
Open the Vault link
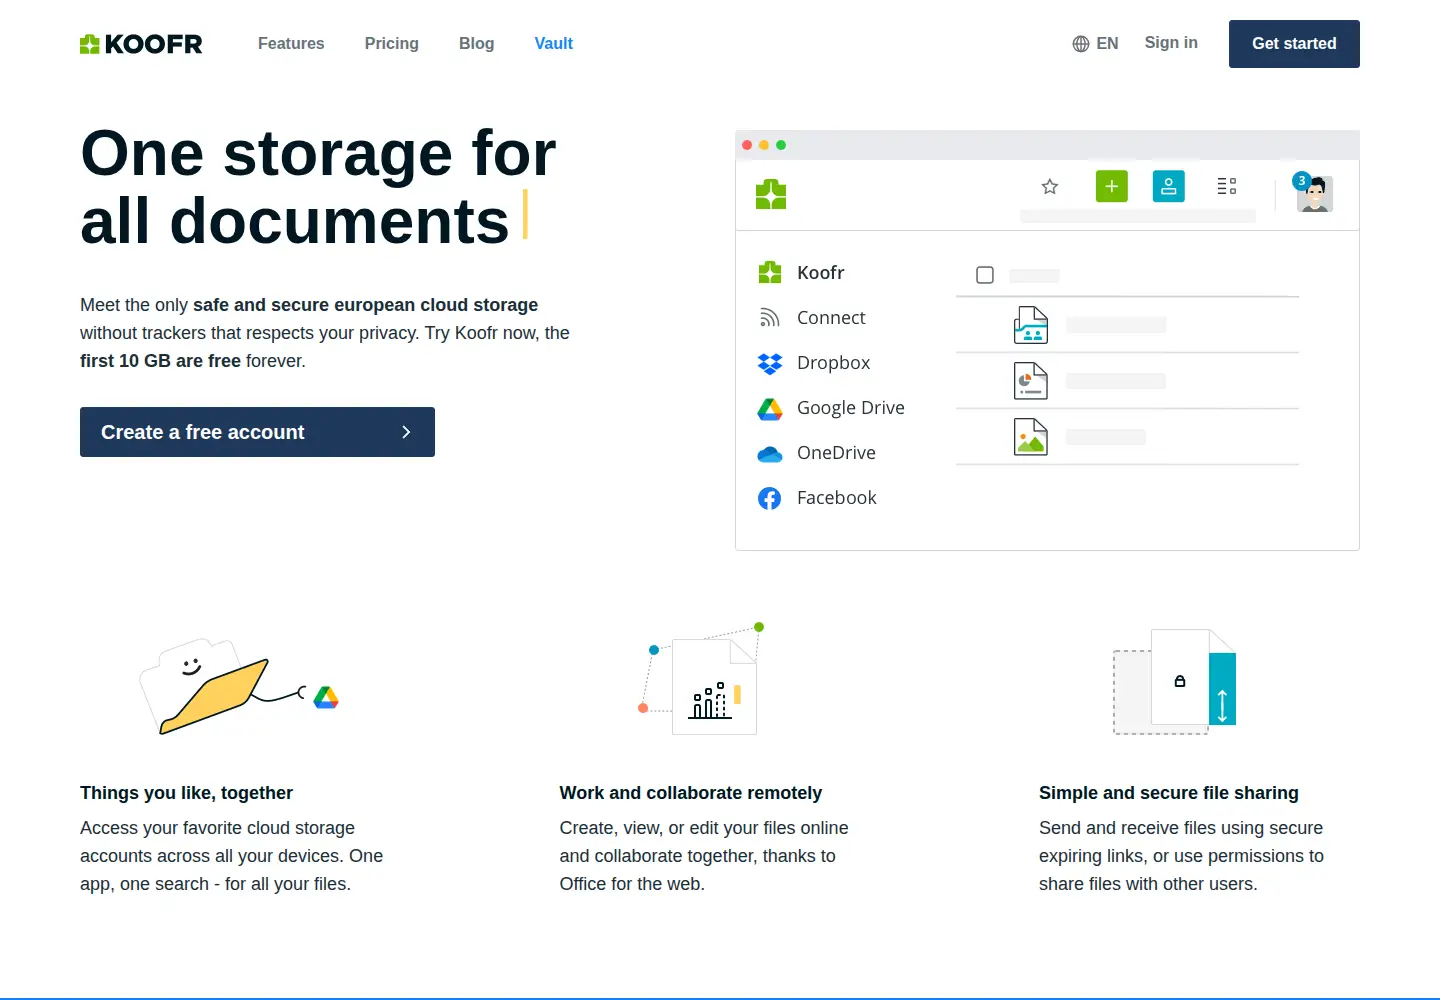554,44
